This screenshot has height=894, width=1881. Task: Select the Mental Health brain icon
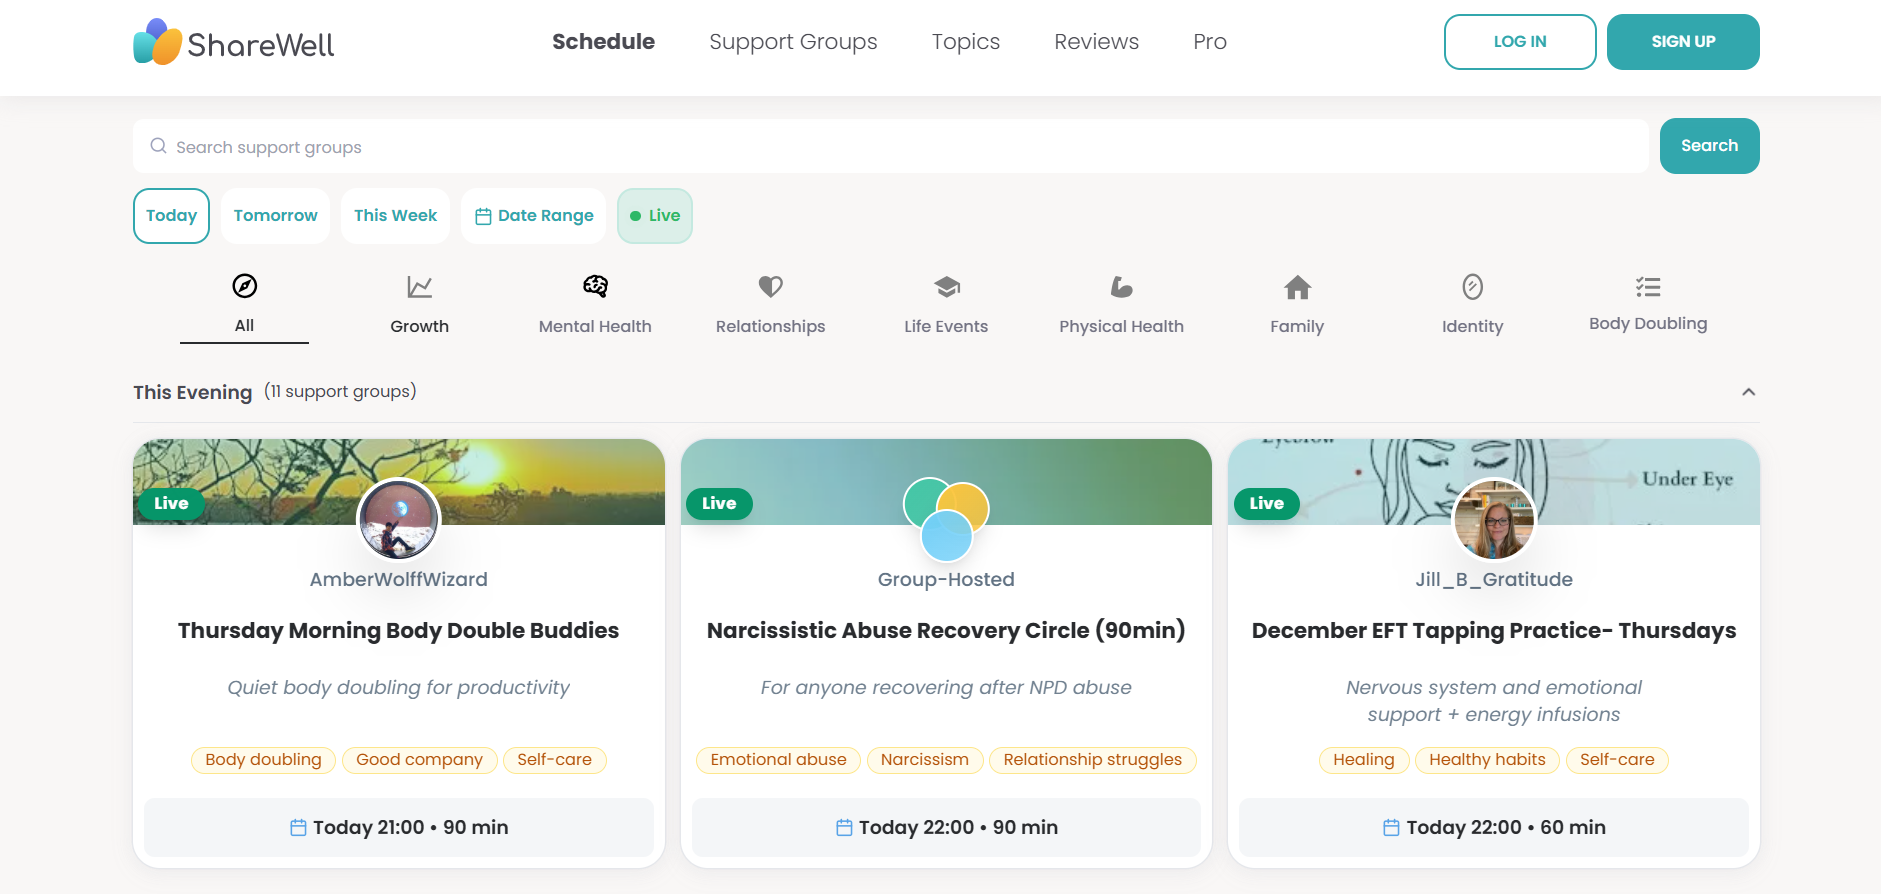coord(595,287)
